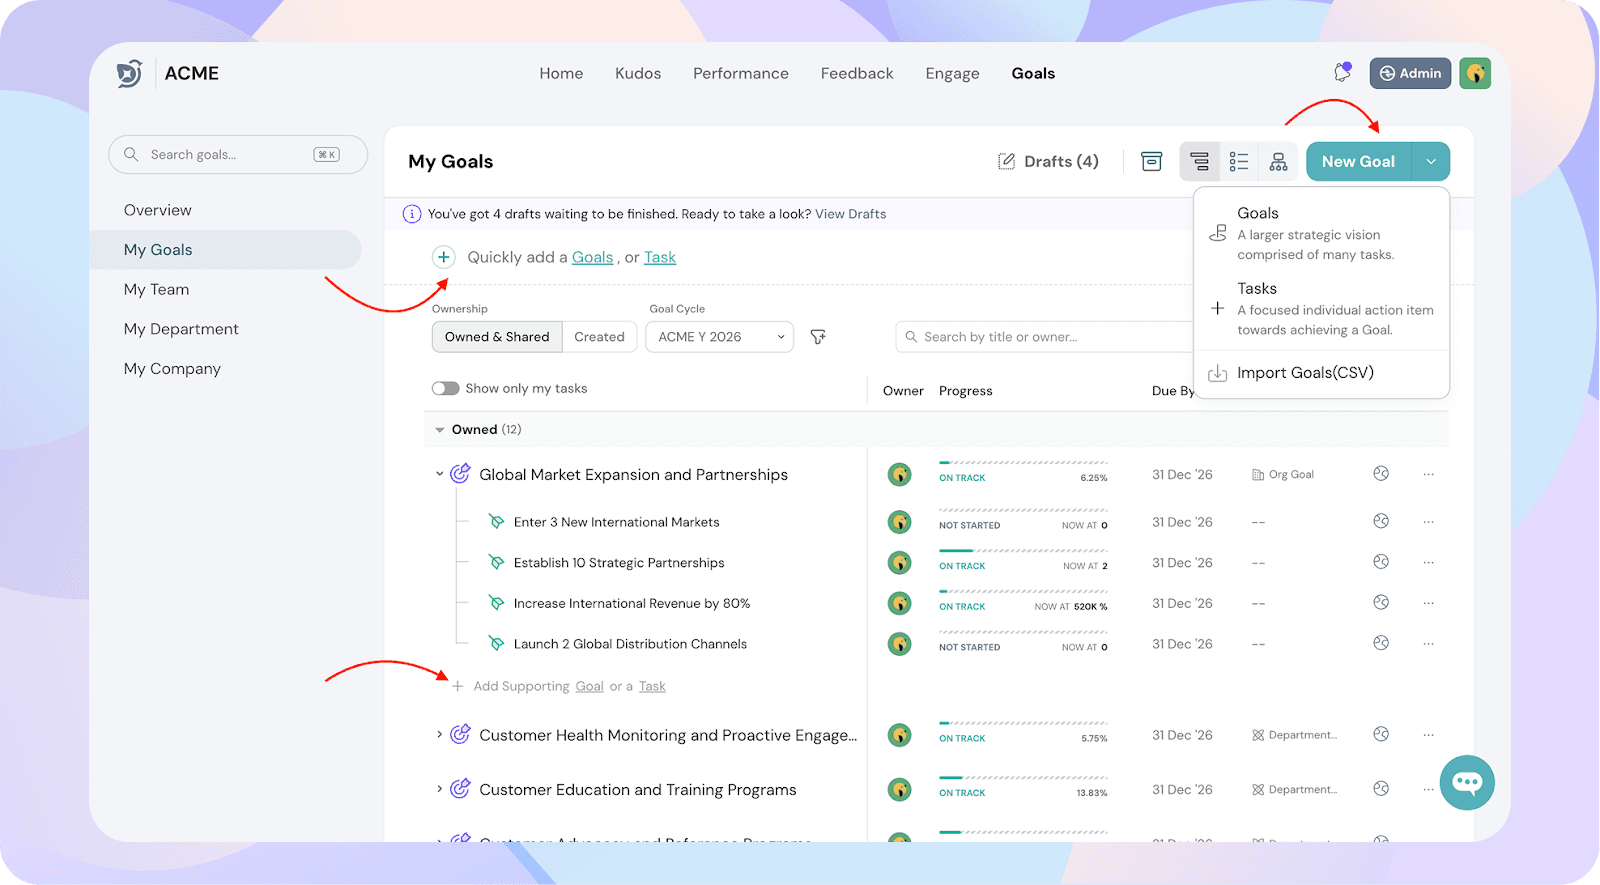Screen dimensions: 1600x885
Task: Switch to the list view icon
Action: tap(1239, 162)
